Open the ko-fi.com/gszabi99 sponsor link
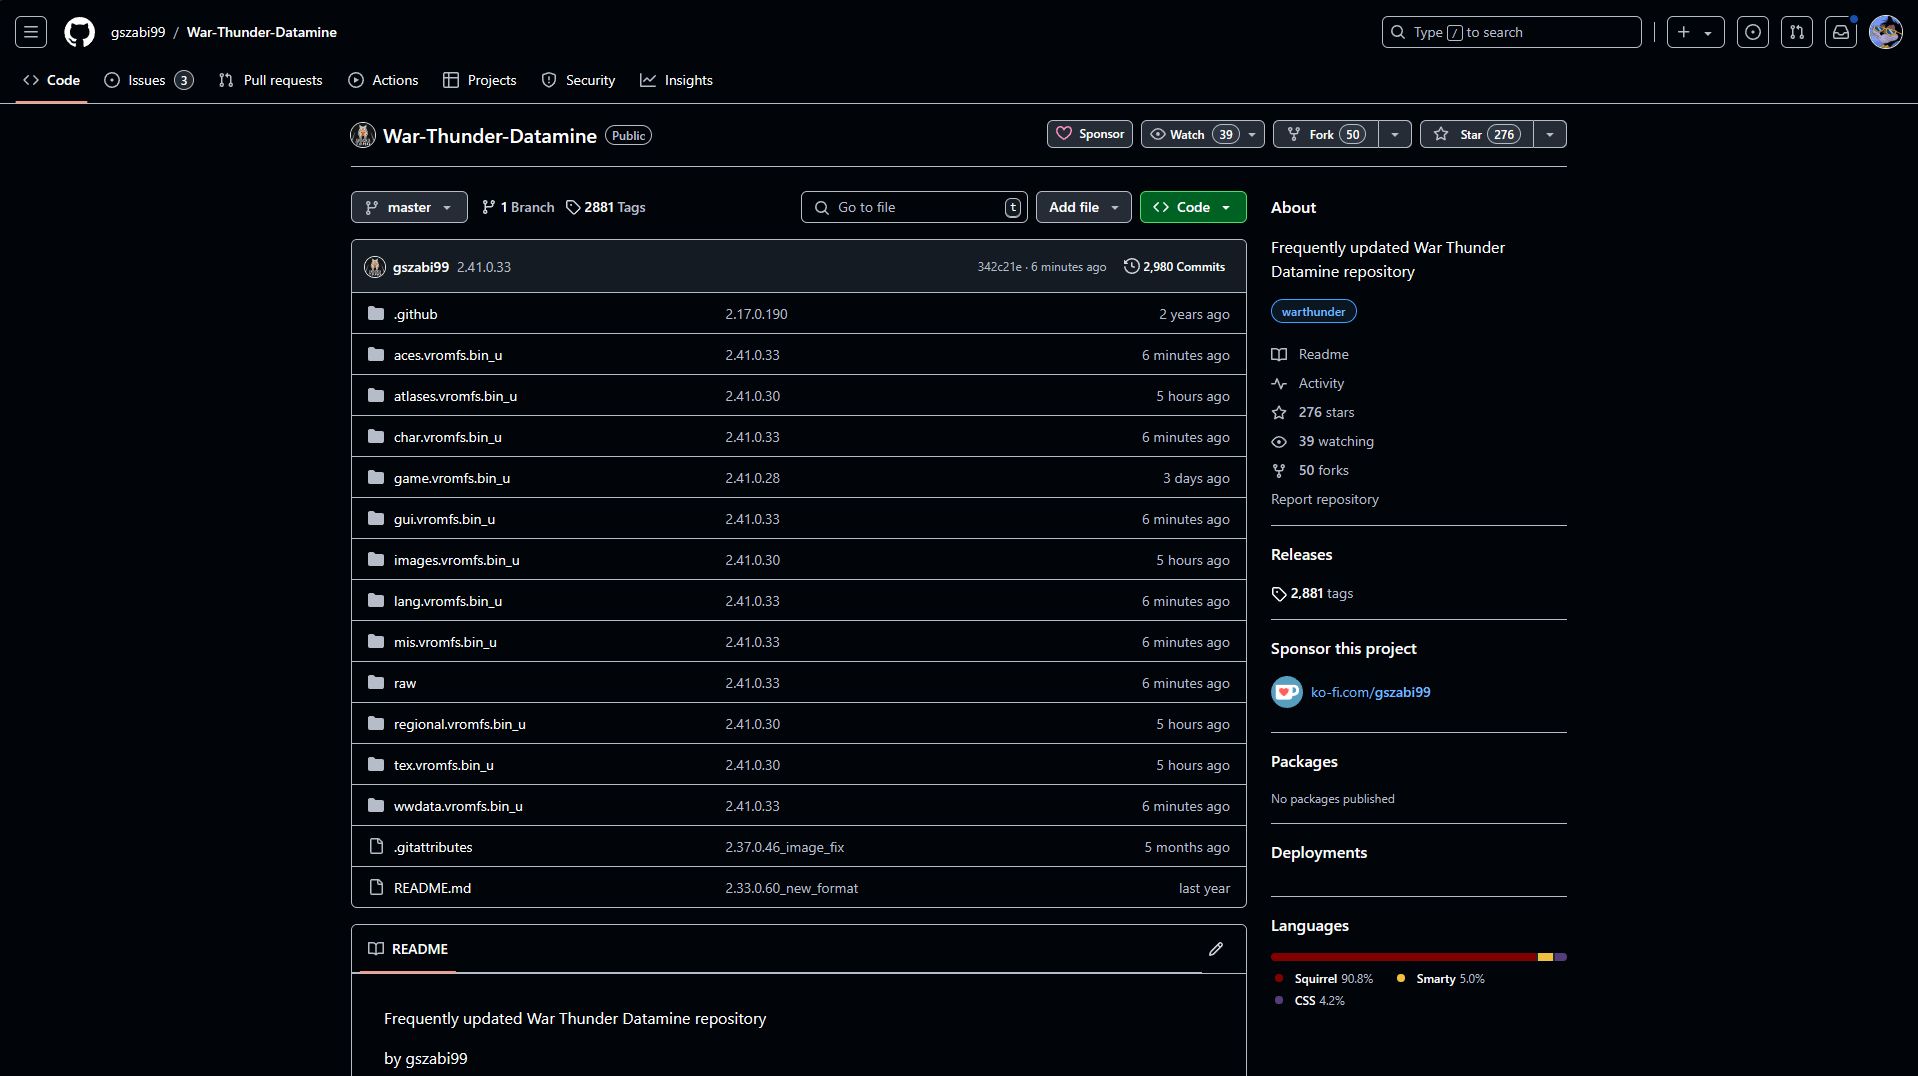 pos(1370,692)
